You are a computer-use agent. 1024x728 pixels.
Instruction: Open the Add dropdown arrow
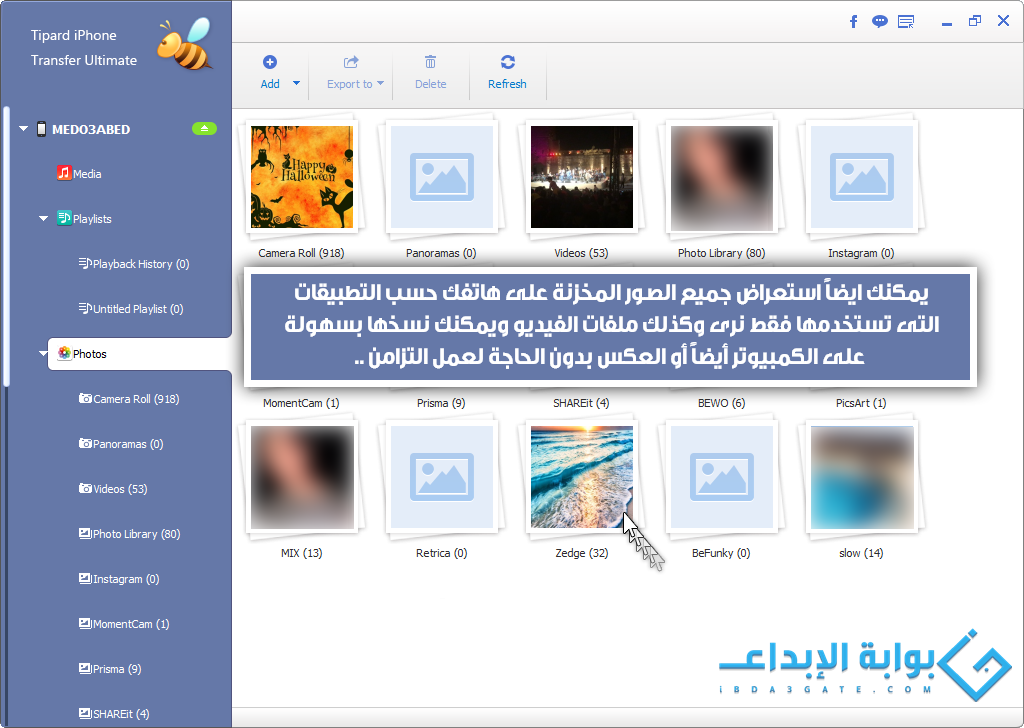click(x=296, y=83)
